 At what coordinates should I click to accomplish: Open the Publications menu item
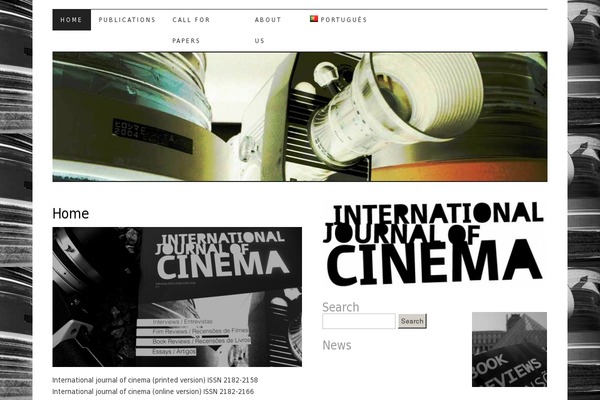[127, 20]
